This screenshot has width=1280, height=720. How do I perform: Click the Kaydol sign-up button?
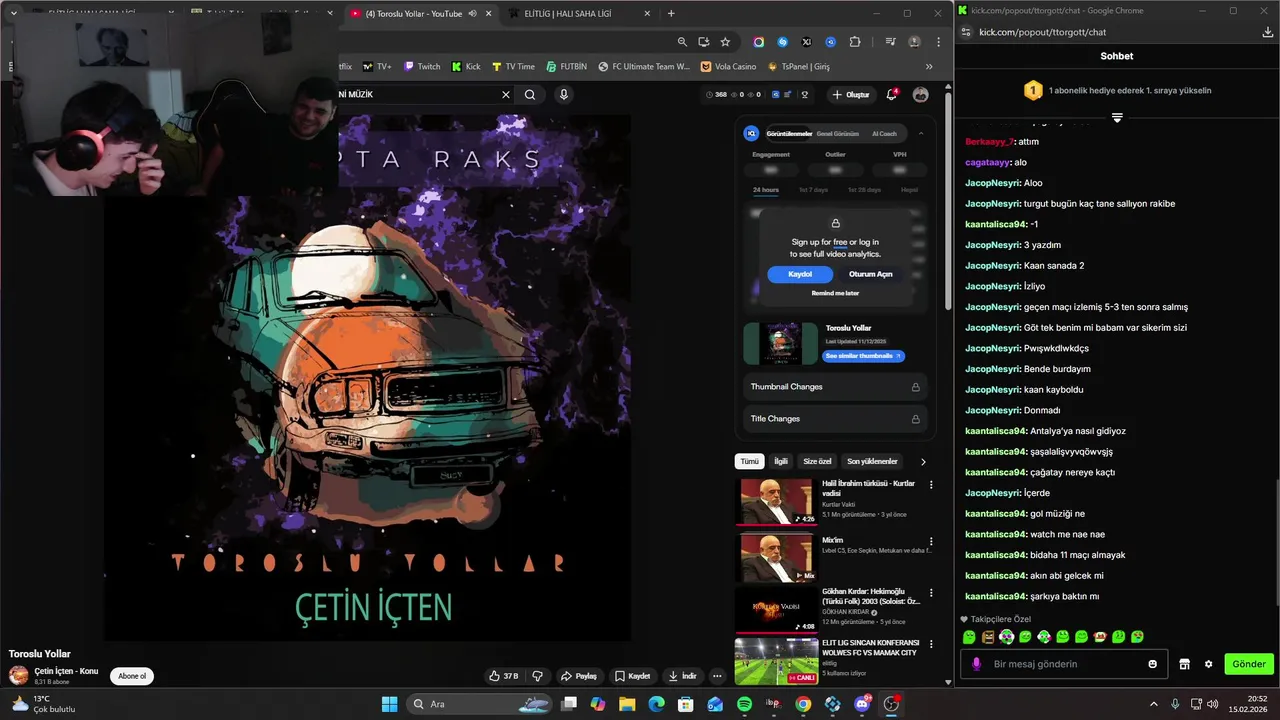800,274
